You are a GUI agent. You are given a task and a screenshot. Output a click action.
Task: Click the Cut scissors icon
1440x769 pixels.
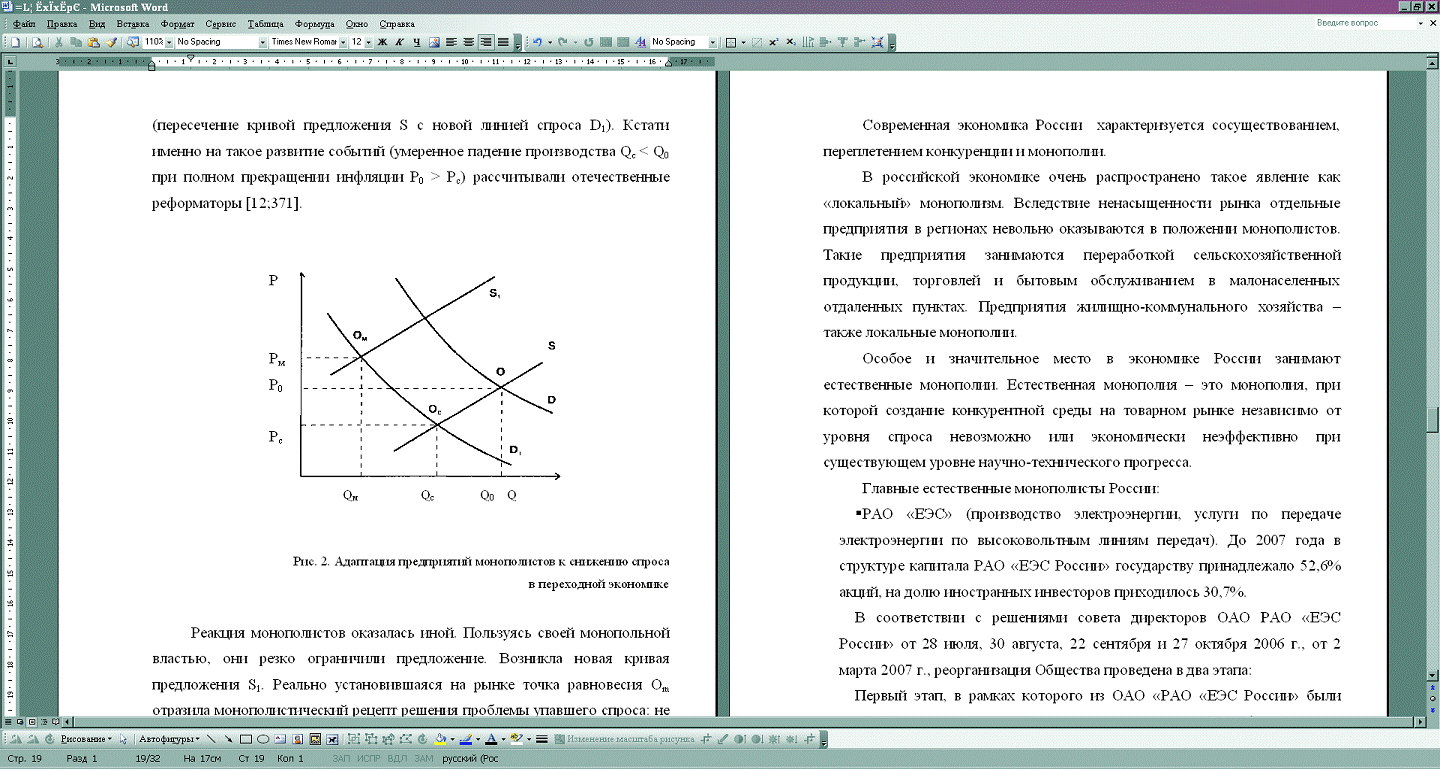[60, 42]
